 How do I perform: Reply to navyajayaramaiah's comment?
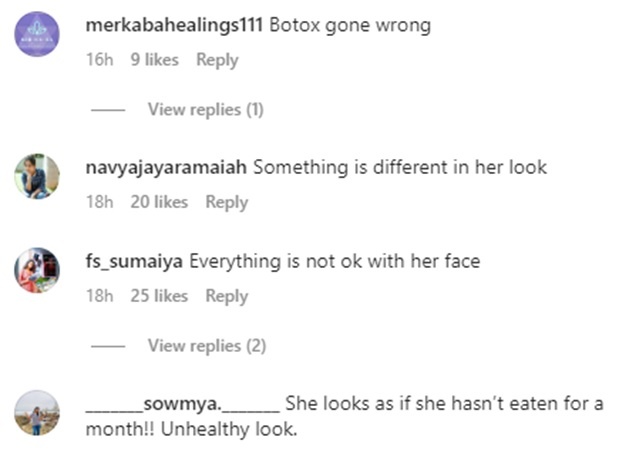tap(227, 202)
